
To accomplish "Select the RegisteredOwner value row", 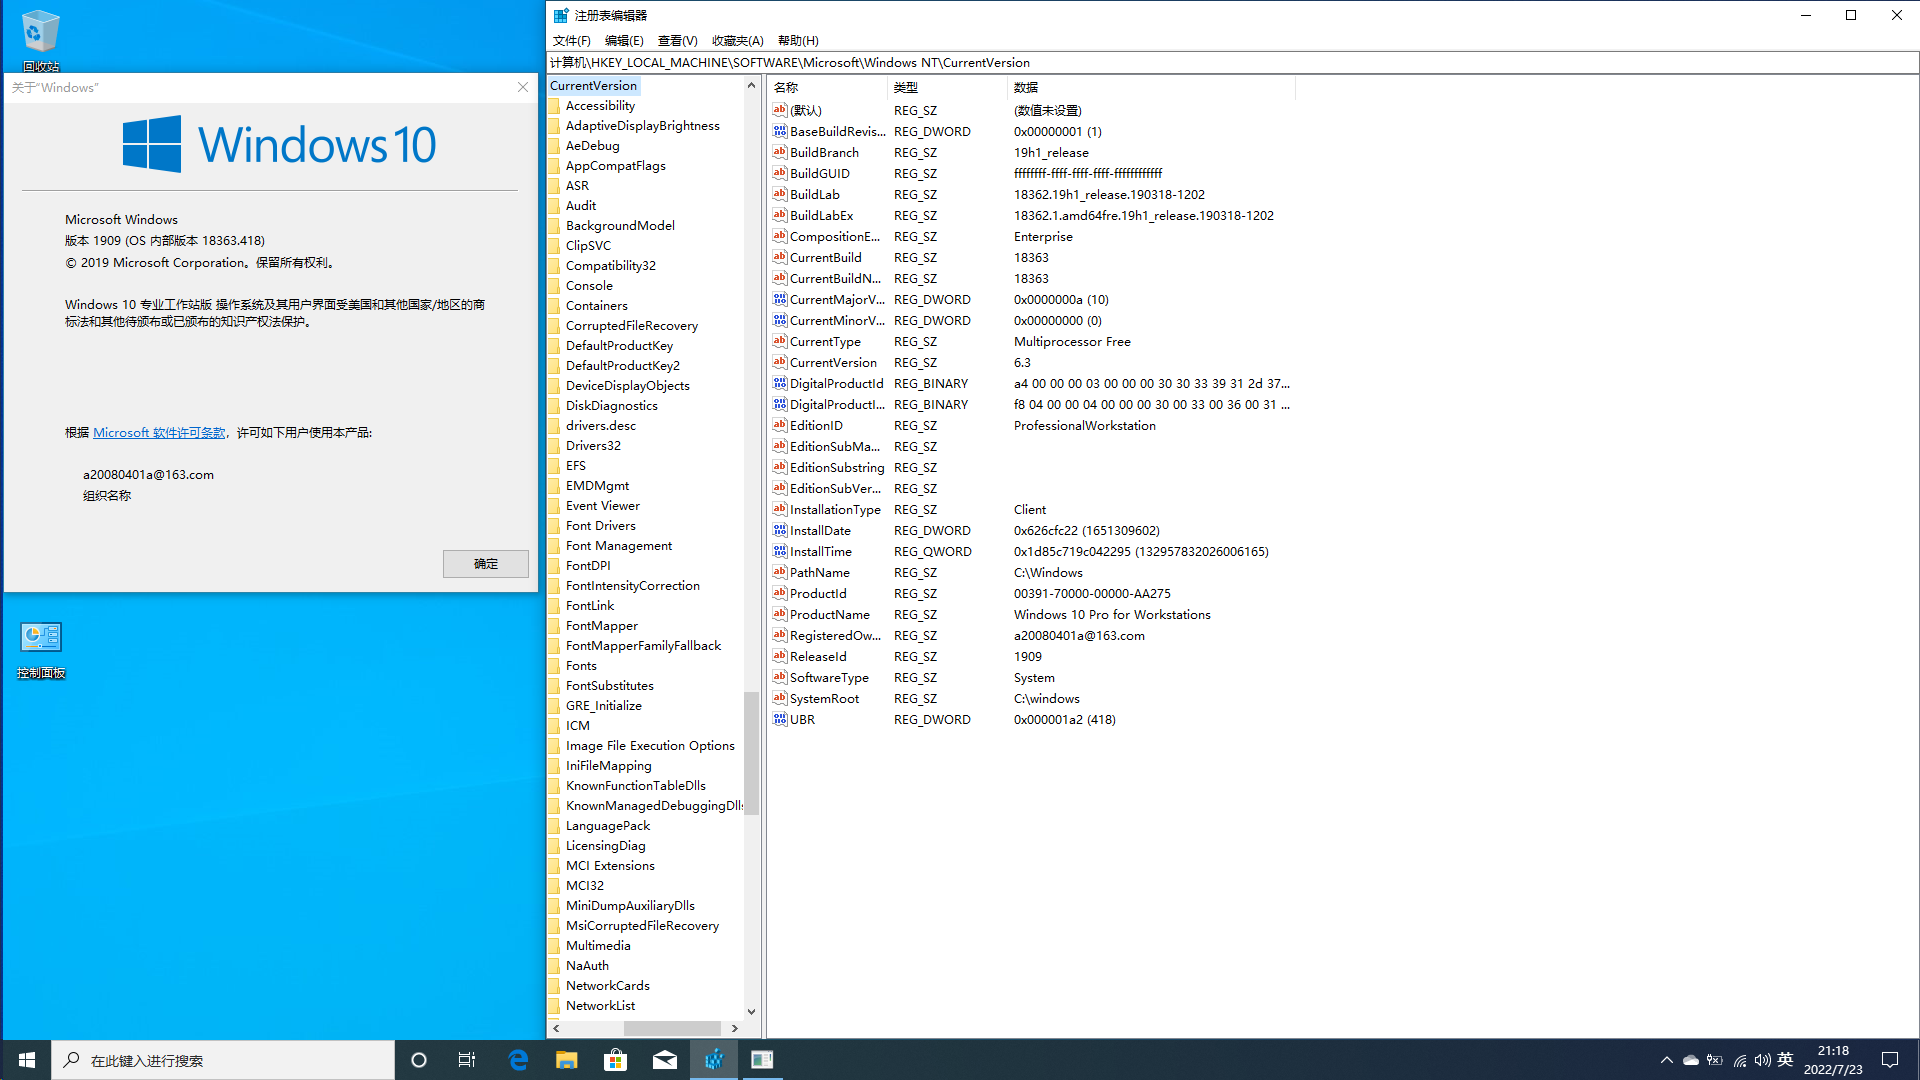I will 1032,635.
